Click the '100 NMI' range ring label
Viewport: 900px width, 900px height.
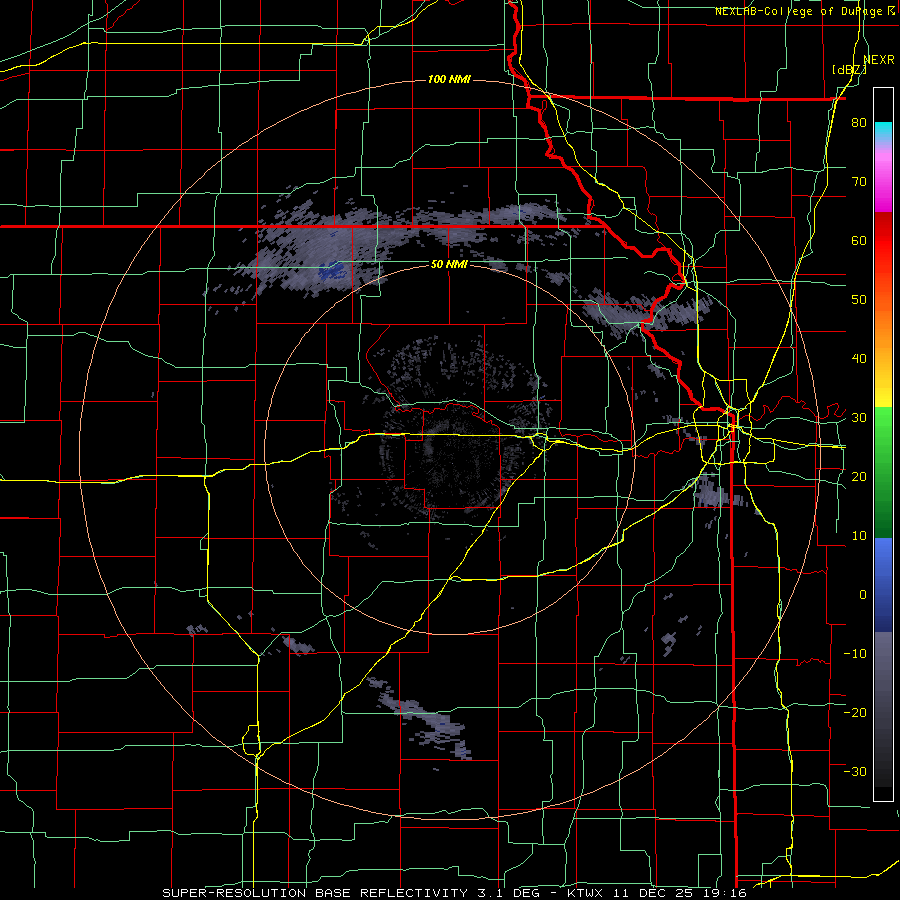point(449,79)
